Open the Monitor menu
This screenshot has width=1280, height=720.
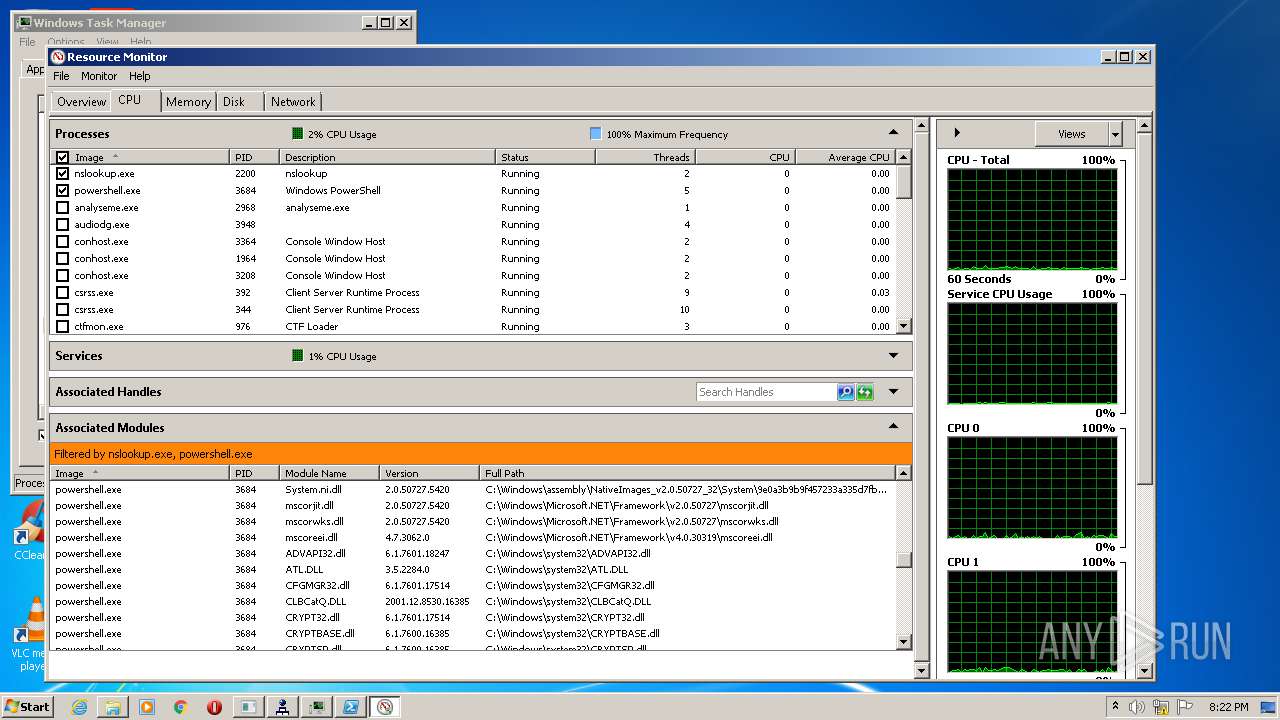coord(99,76)
